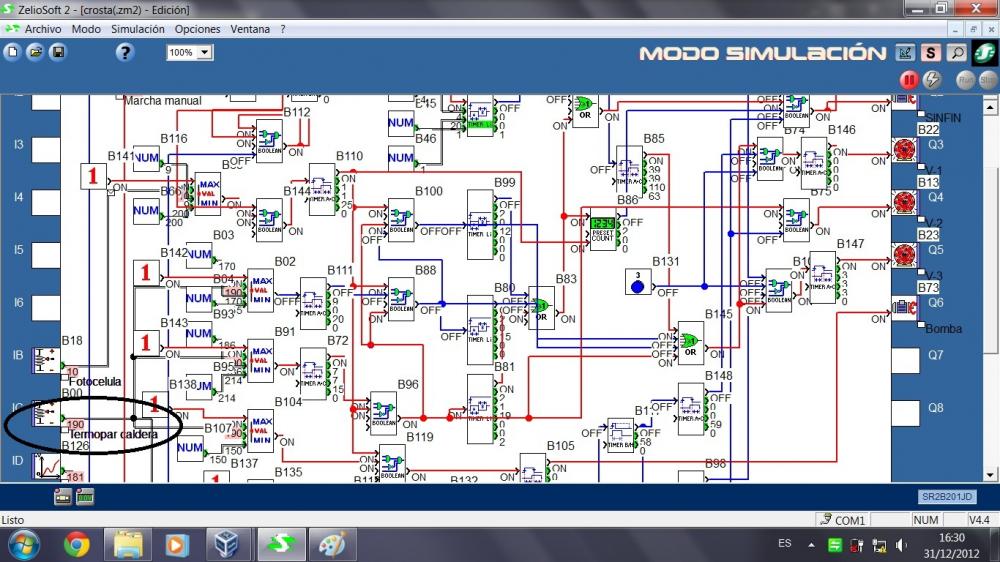
Task: Open the Modo menu
Action: point(86,29)
